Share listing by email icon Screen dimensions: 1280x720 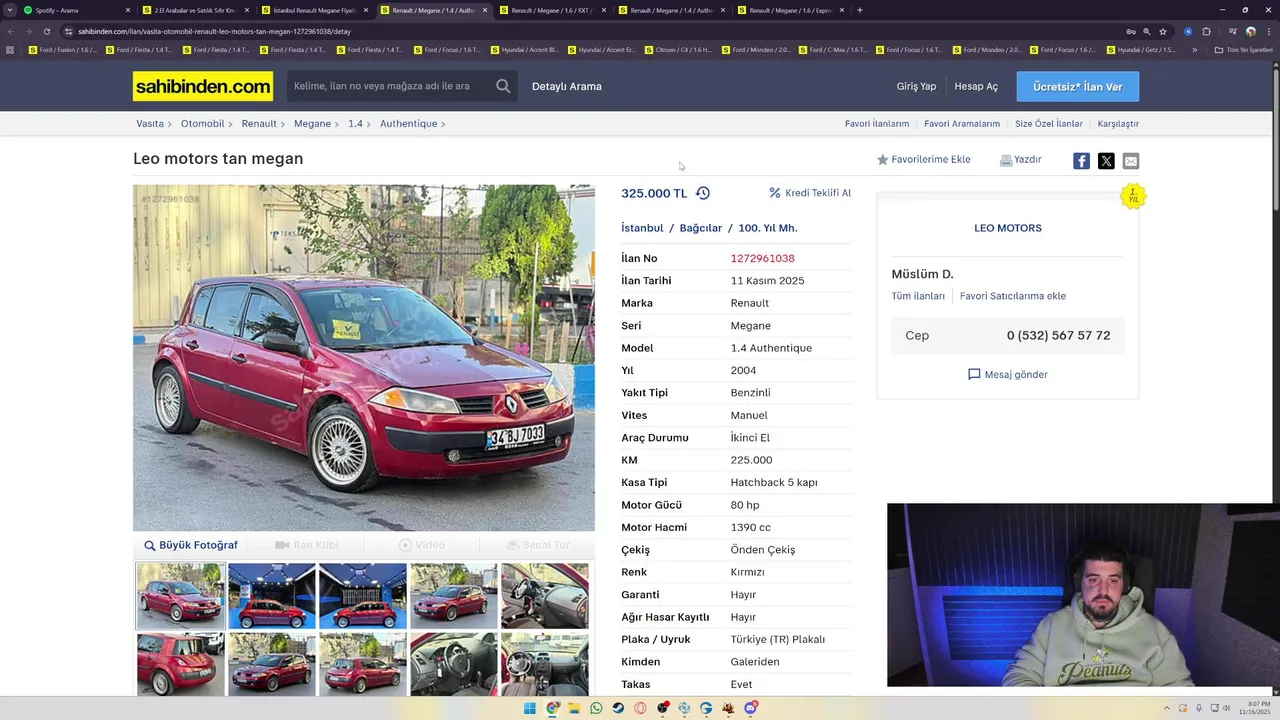(x=1131, y=161)
